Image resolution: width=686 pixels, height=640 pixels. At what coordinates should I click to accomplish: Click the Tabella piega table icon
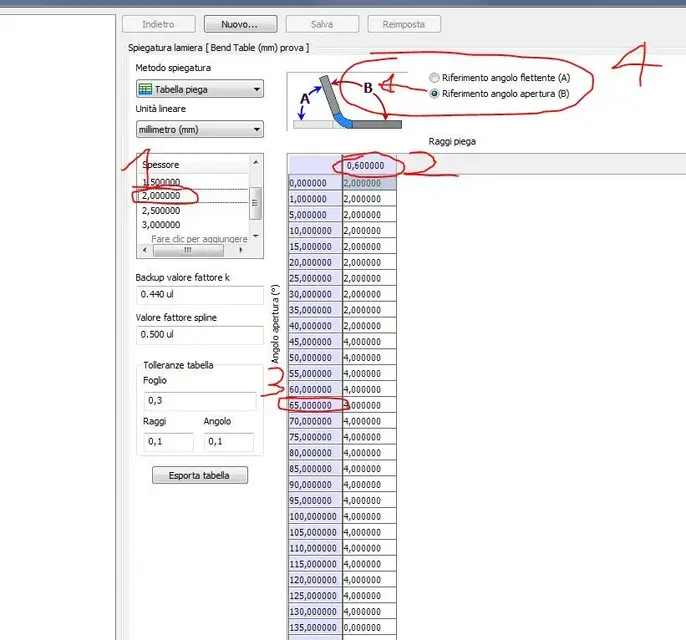click(x=145, y=89)
